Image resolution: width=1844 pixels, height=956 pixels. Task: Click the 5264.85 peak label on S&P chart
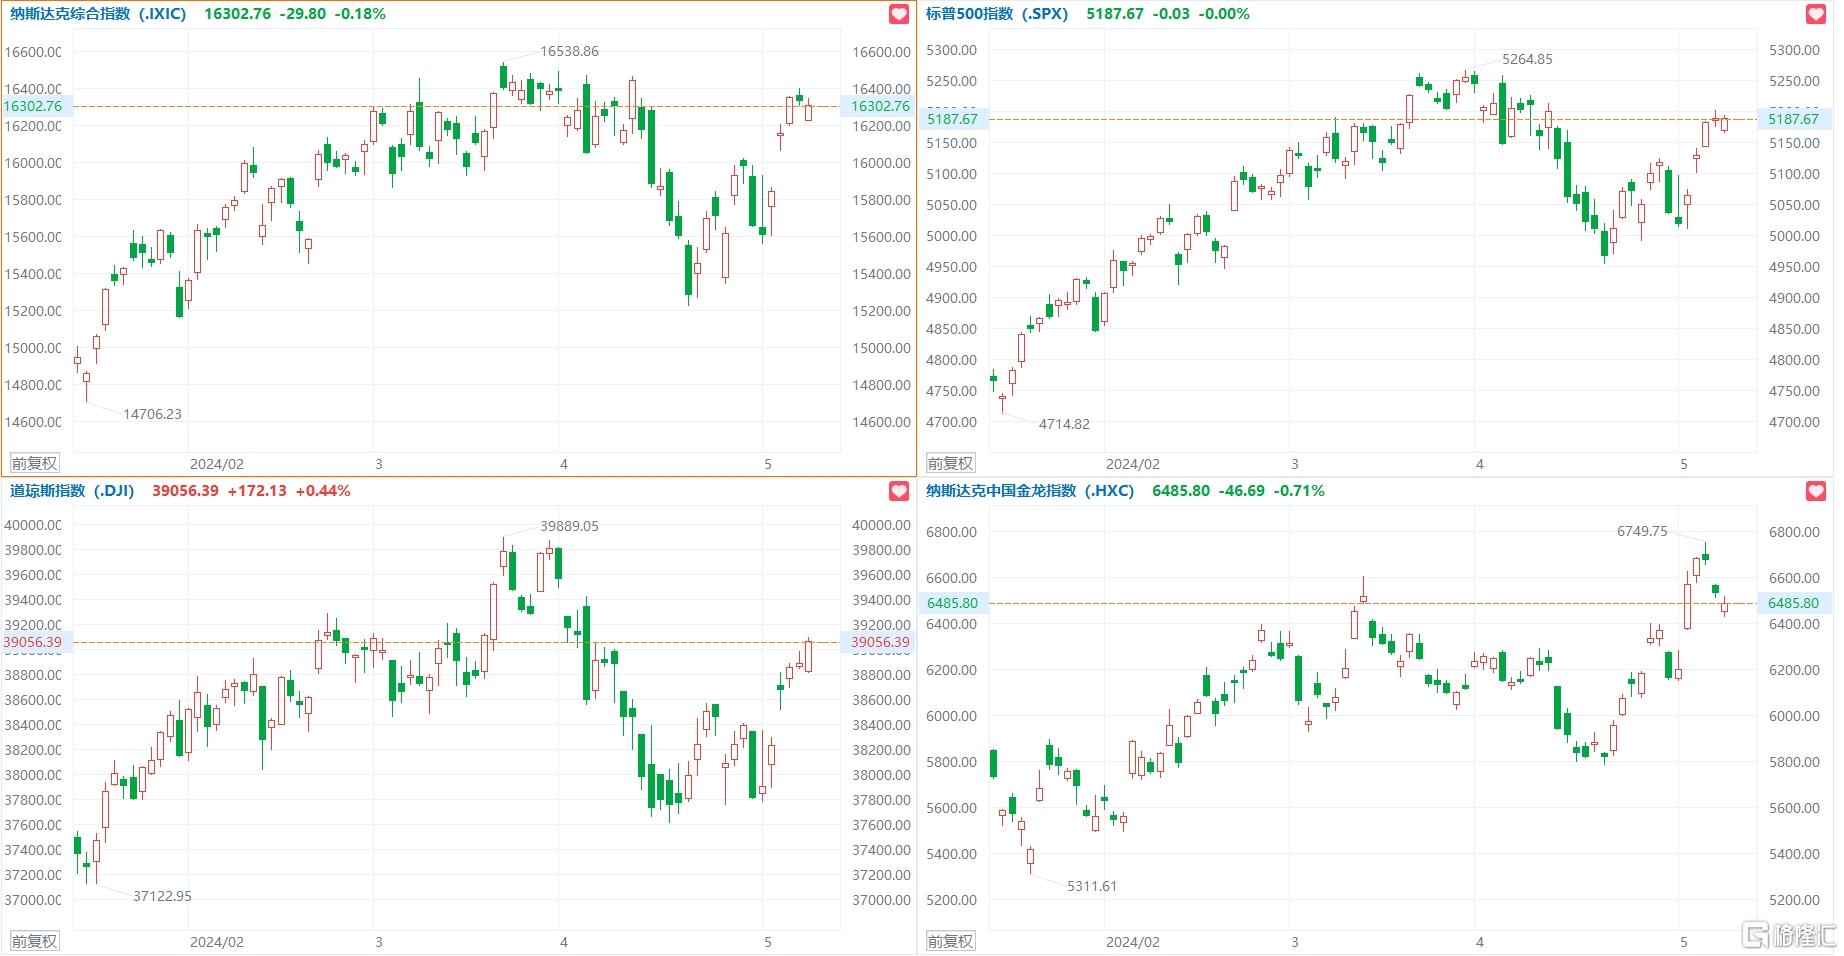(1527, 59)
